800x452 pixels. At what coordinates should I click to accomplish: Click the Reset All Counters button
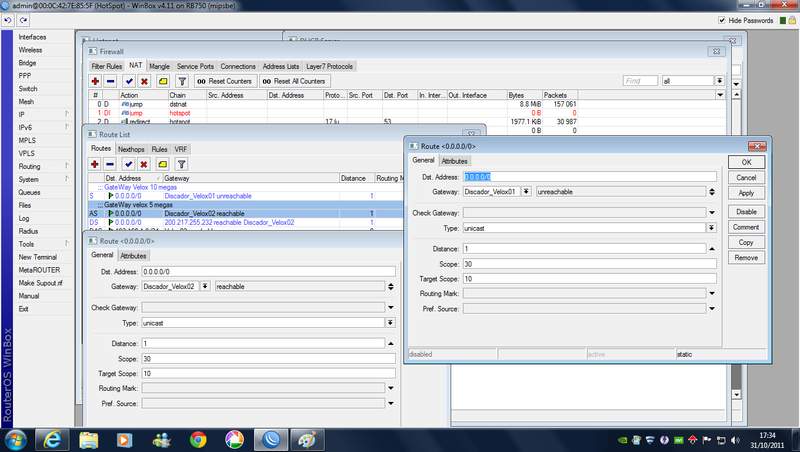(292, 80)
